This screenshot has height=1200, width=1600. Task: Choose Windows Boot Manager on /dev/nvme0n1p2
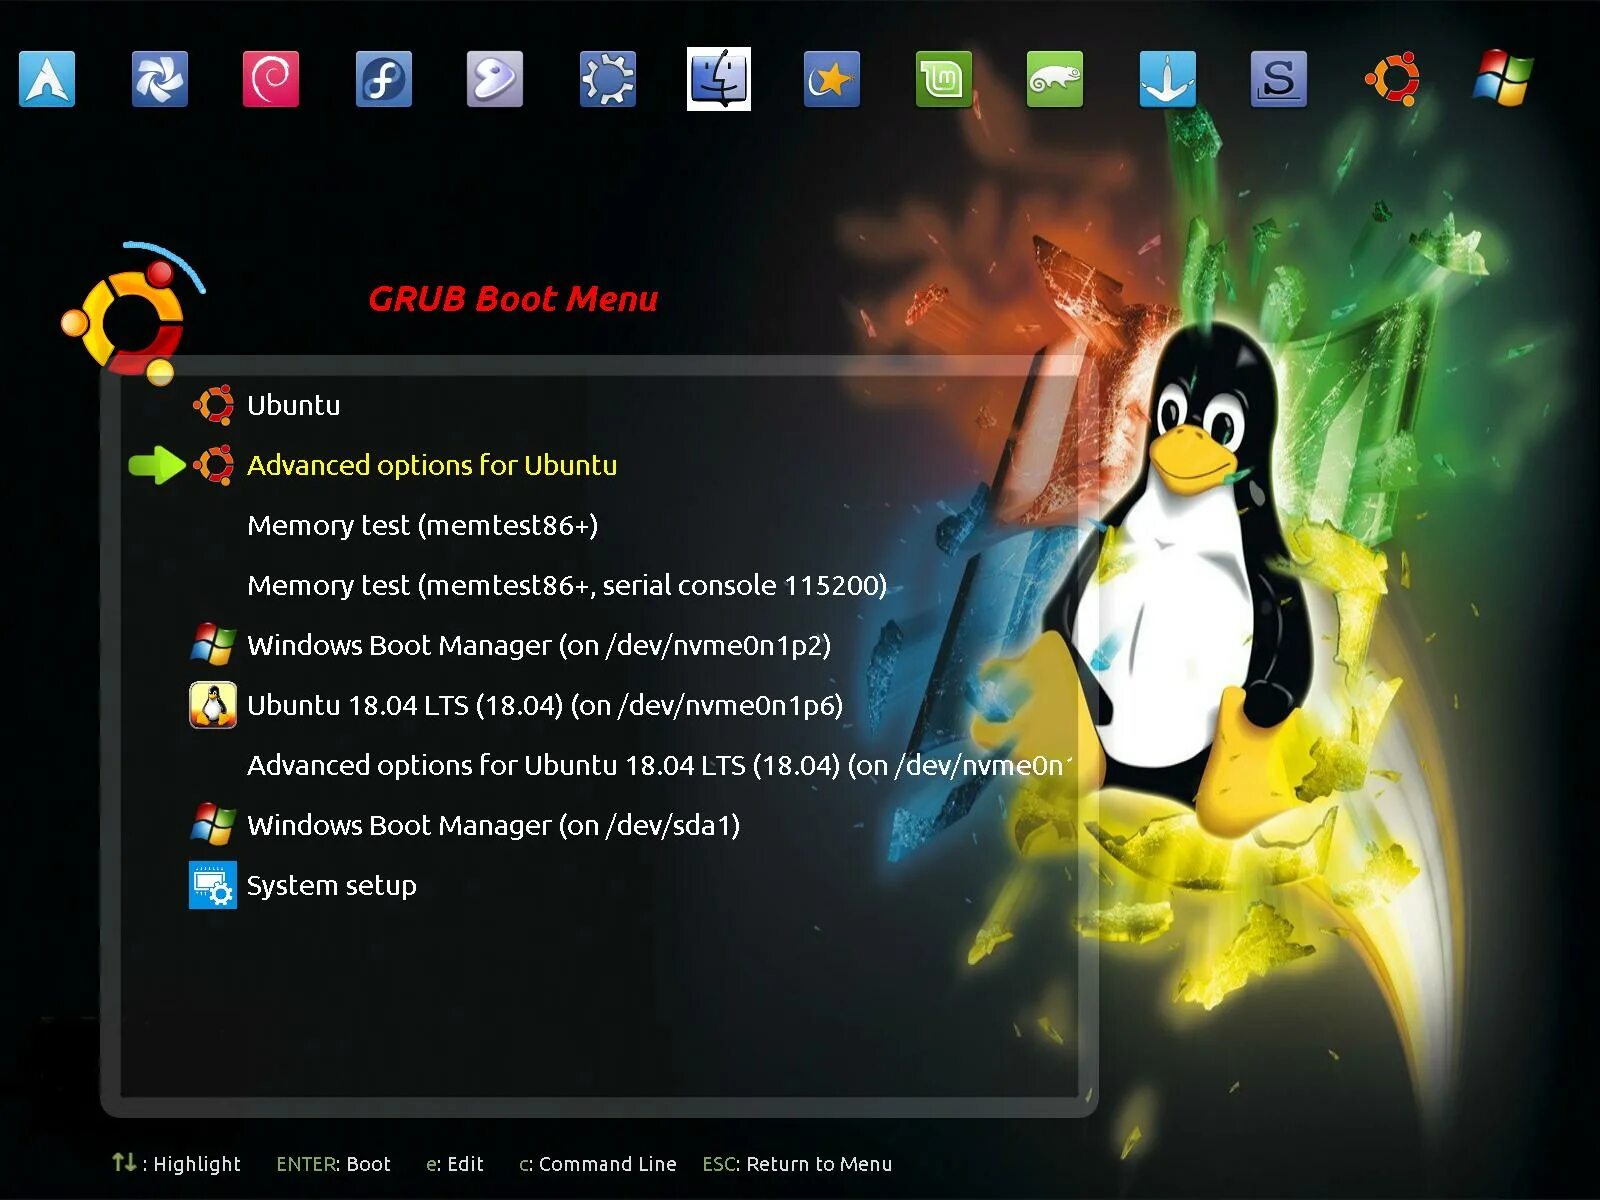pyautogui.click(x=539, y=645)
